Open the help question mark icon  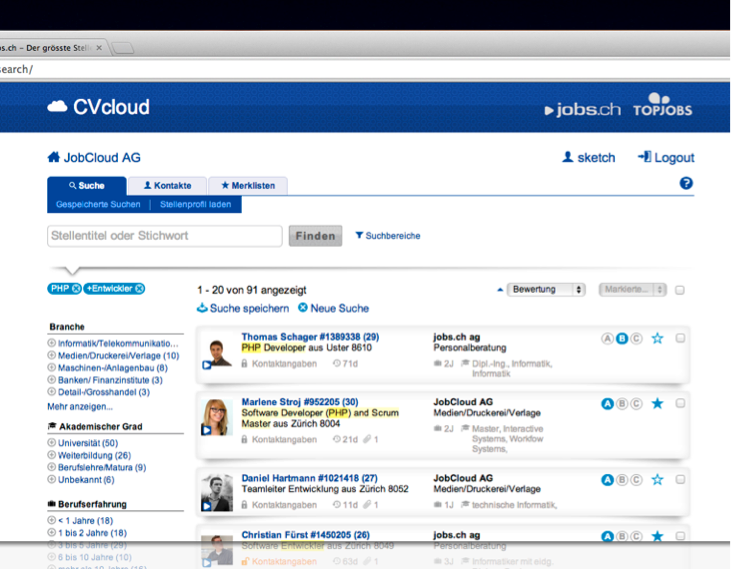(x=686, y=183)
